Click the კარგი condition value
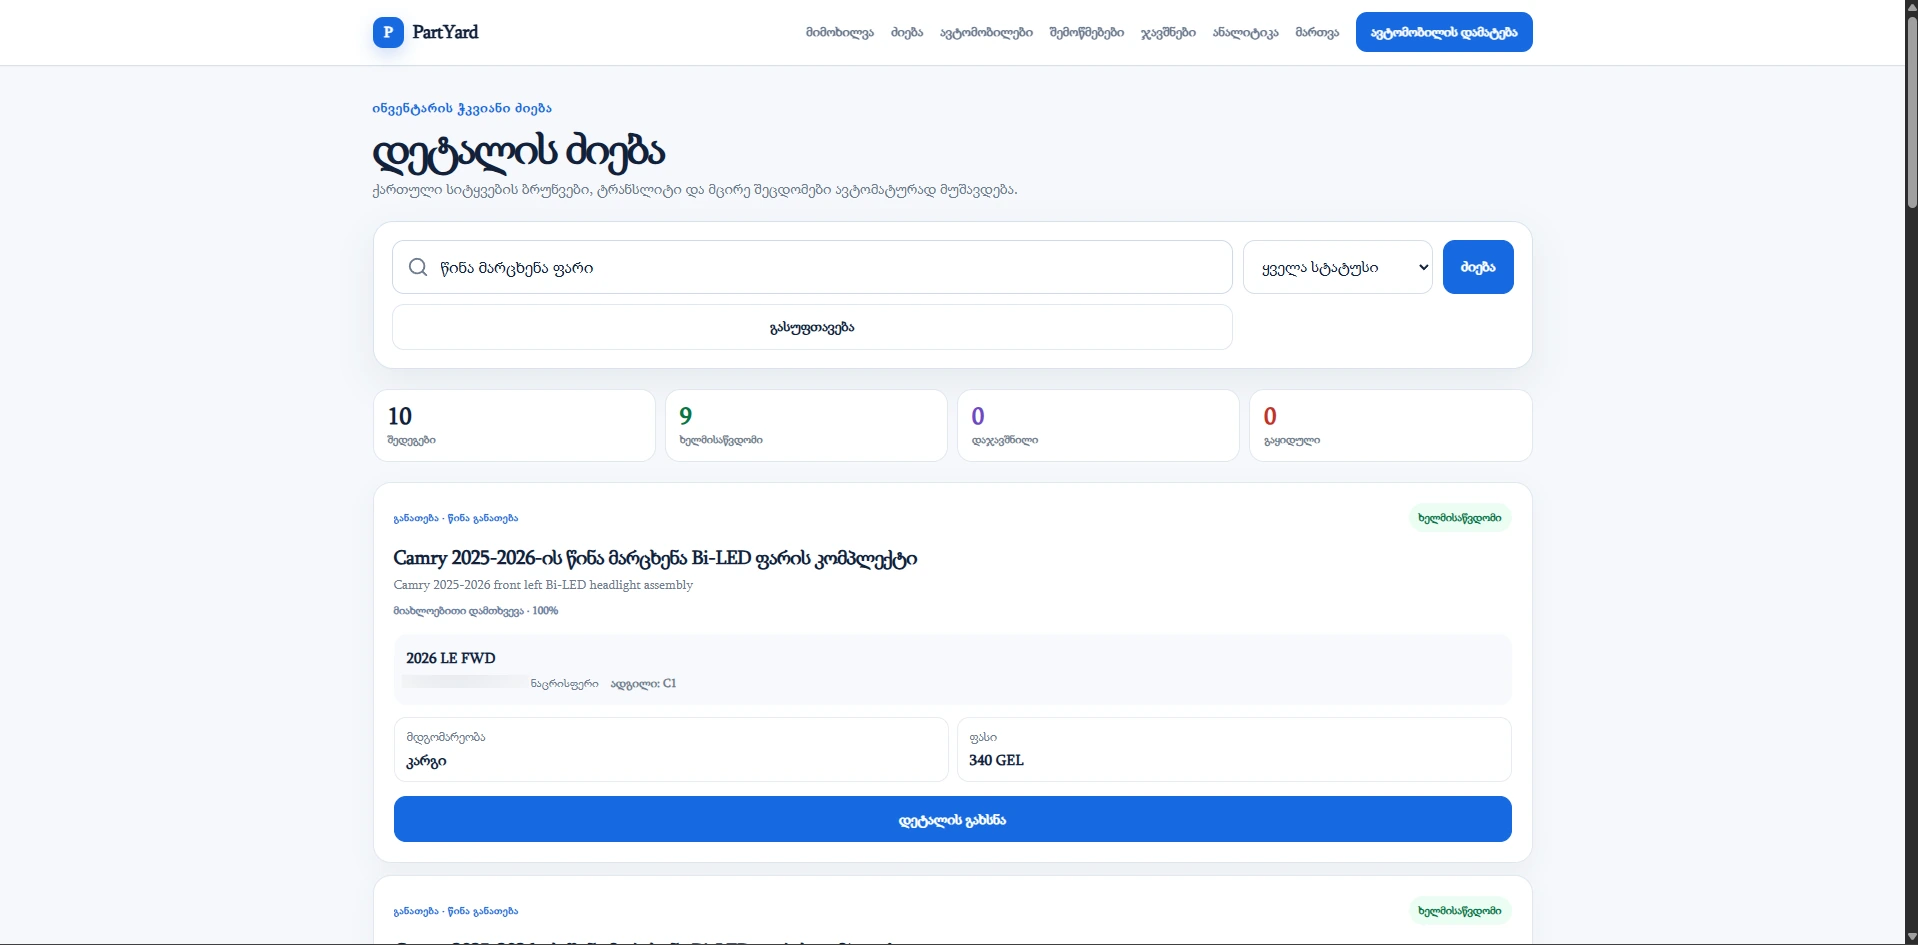 (426, 761)
